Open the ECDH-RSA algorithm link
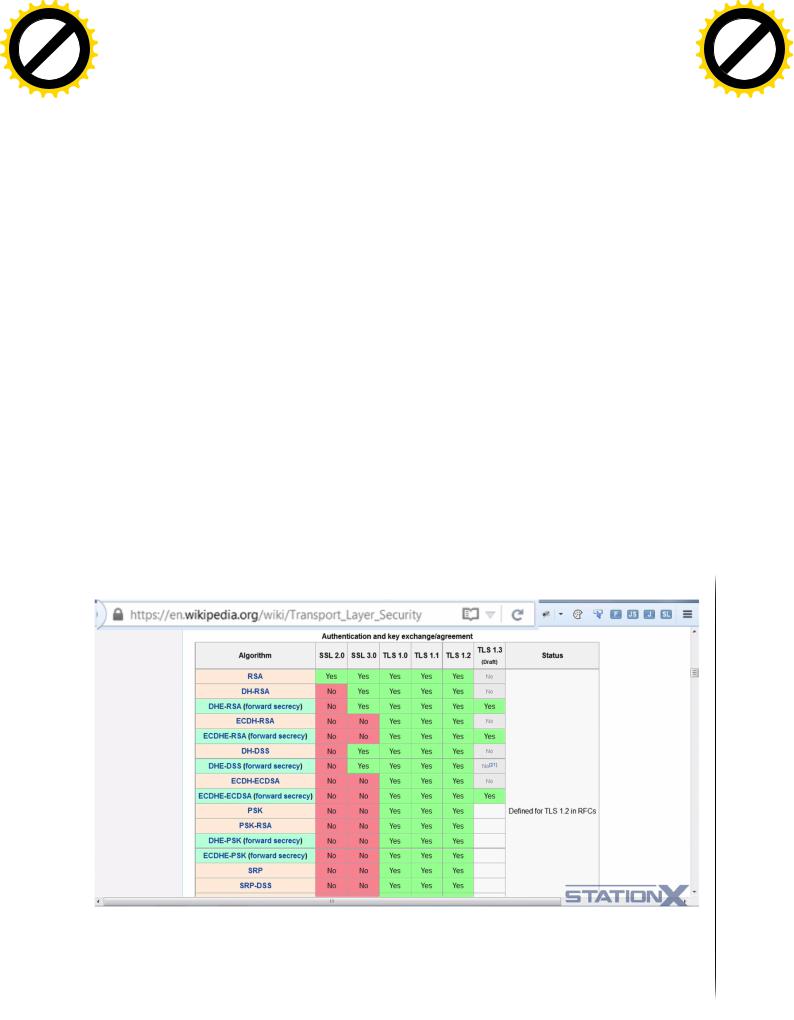This screenshot has height=1020, width=794. click(255, 721)
